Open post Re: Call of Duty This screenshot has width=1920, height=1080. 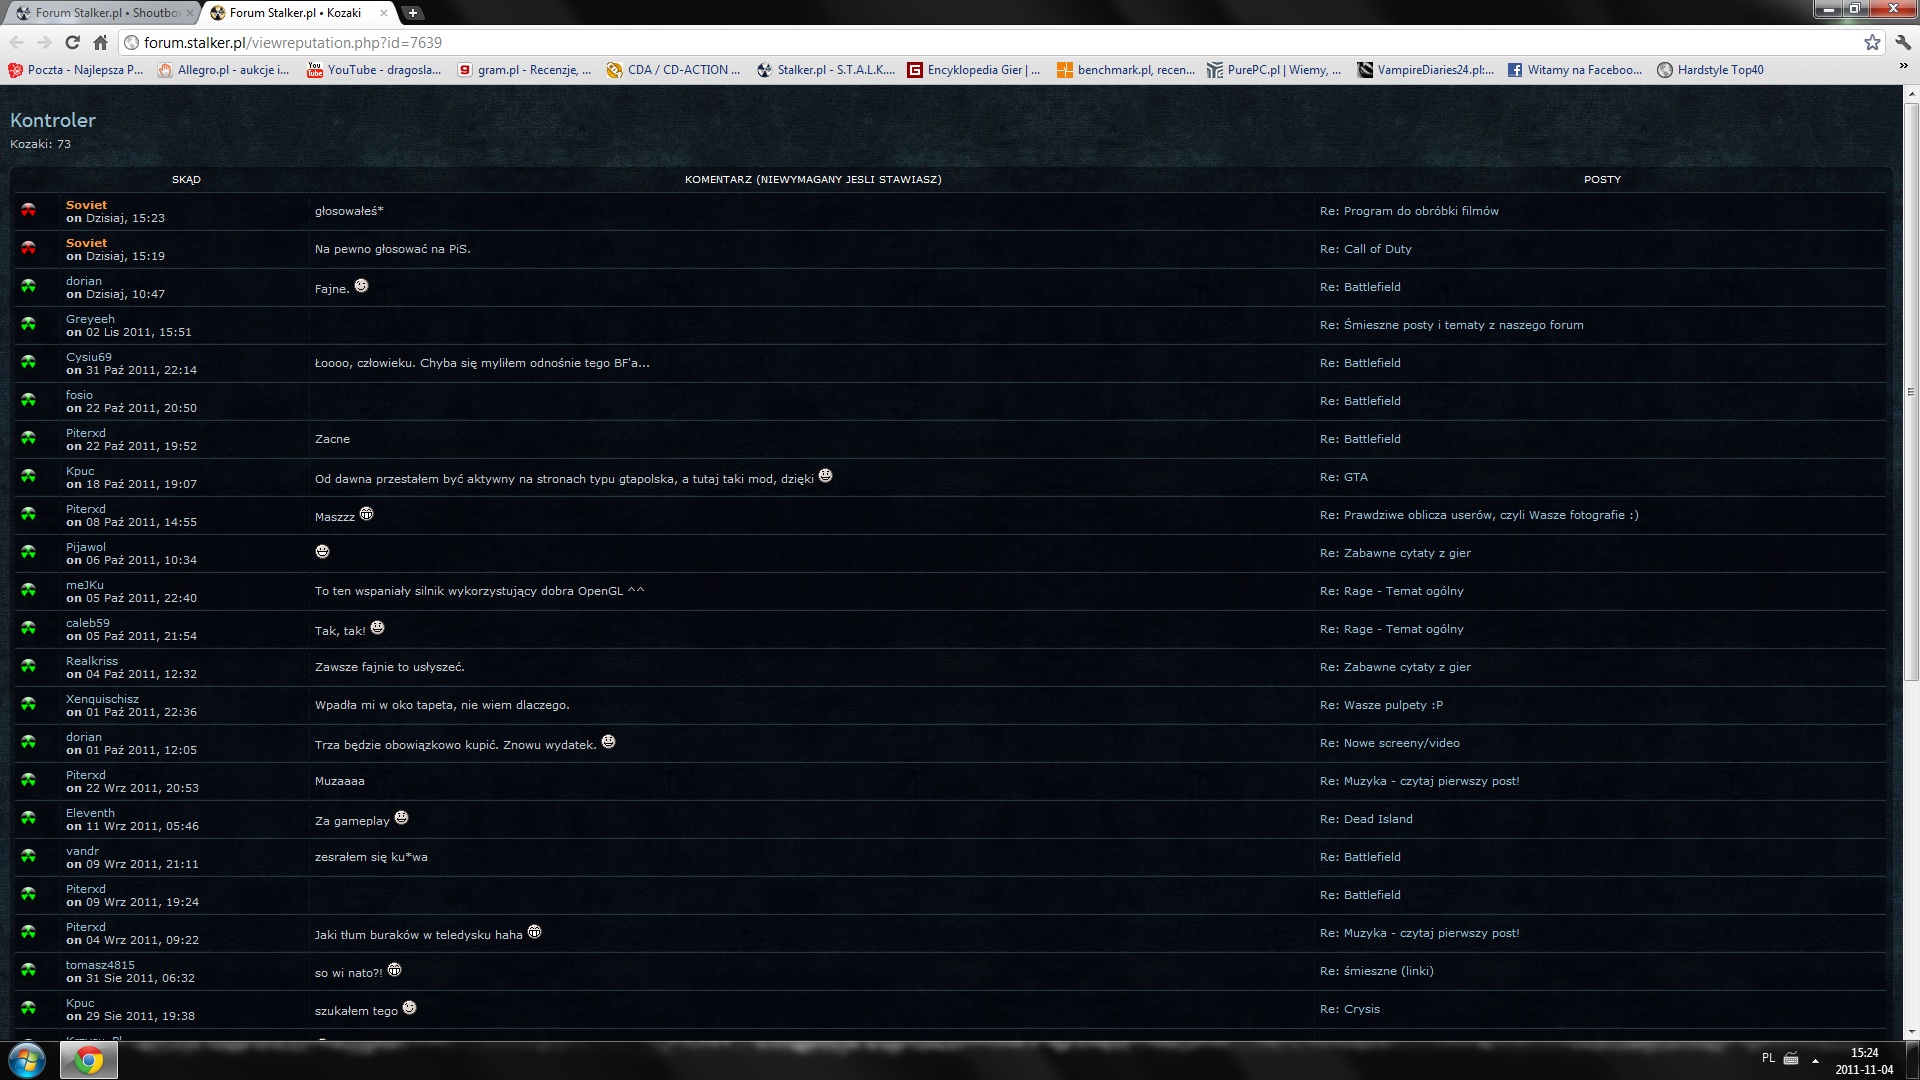tap(1366, 249)
